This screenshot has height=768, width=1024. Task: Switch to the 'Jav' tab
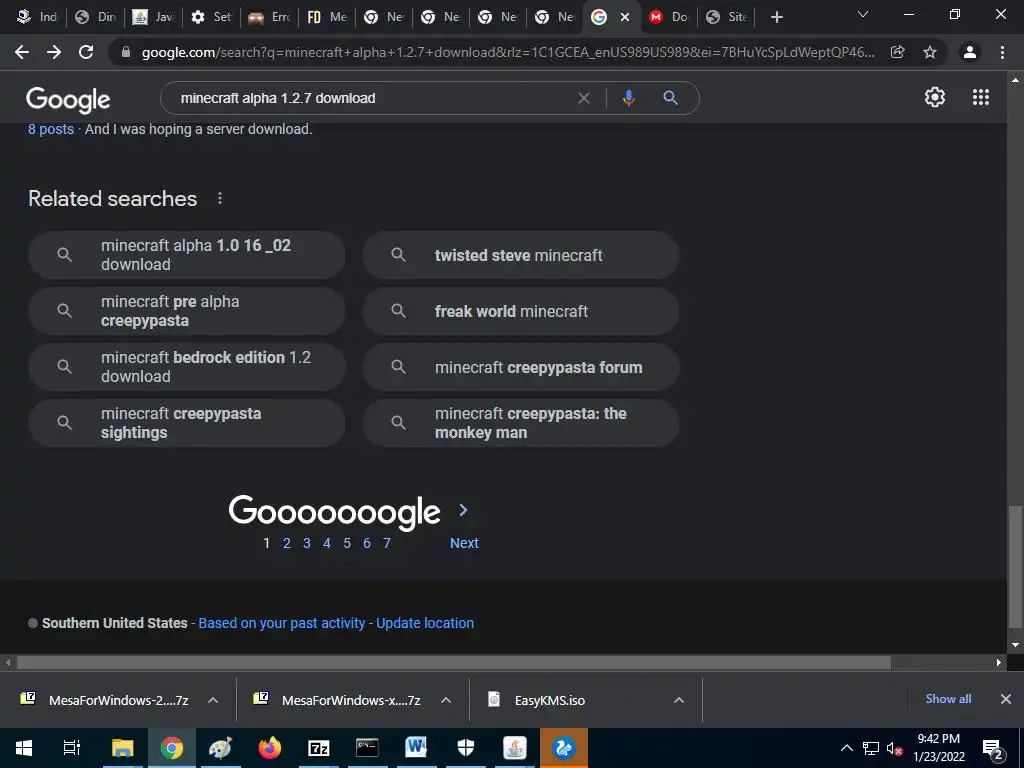point(152,17)
